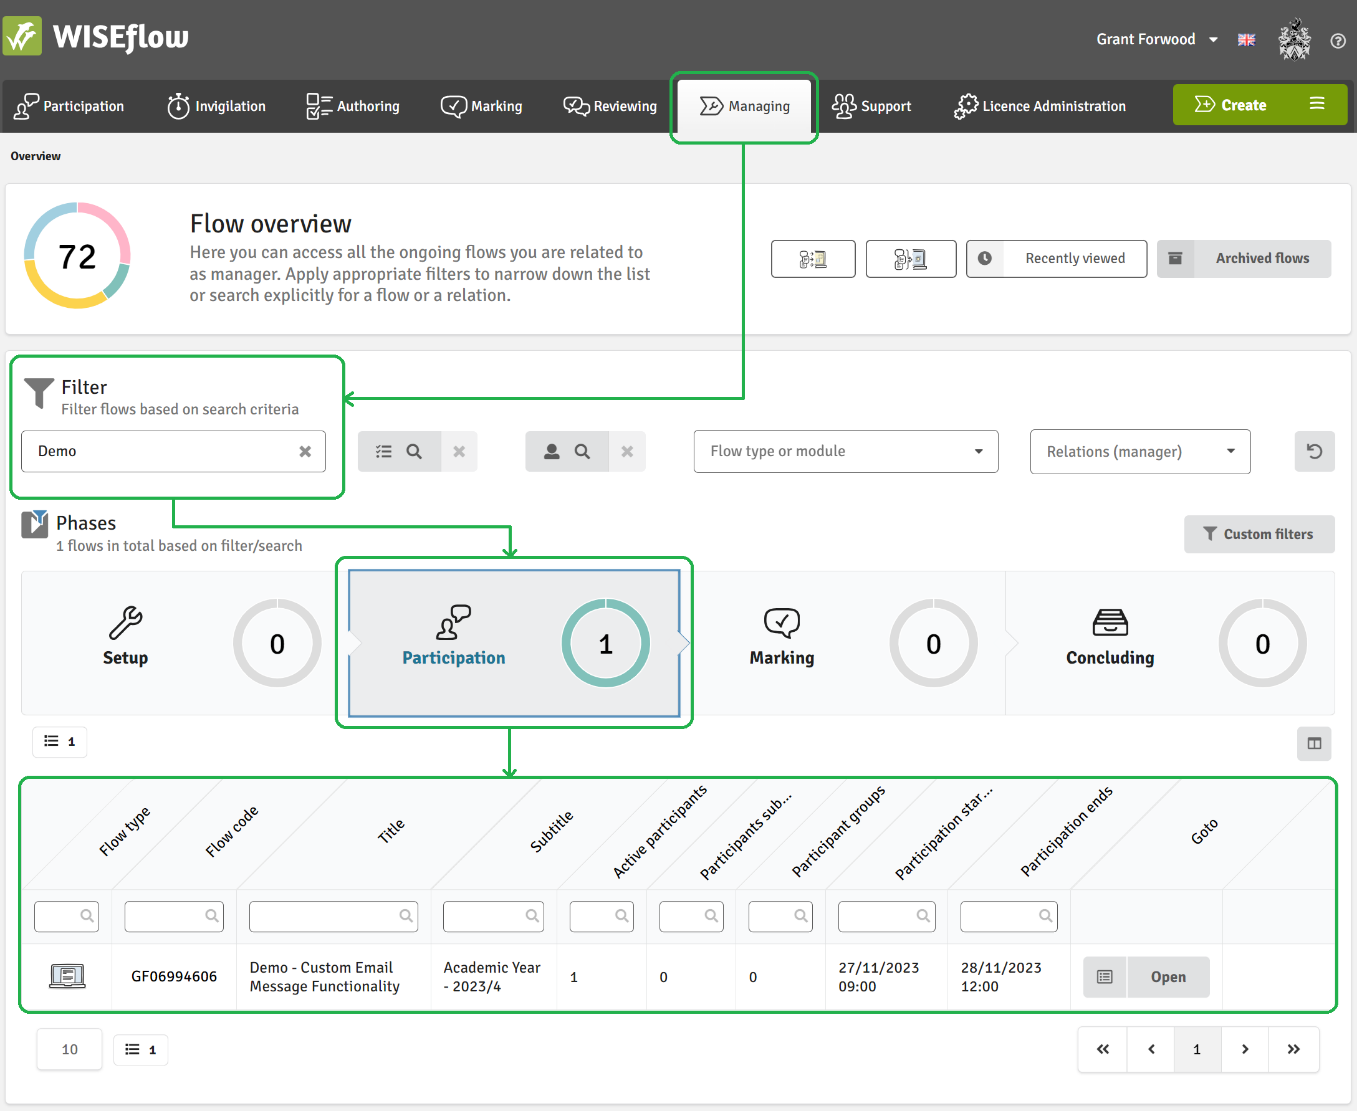Open help question mark icon
Viewport: 1357px width, 1111px height.
coord(1338,41)
